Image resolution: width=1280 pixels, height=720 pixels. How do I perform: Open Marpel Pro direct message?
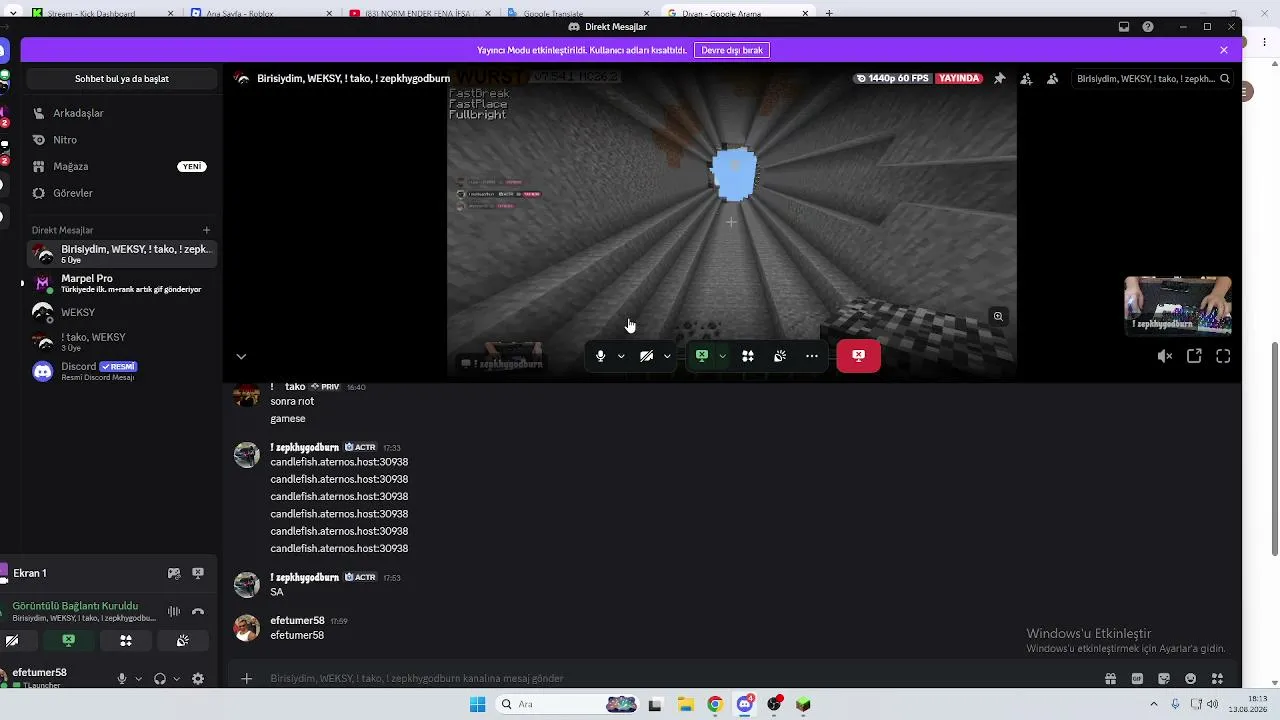coord(122,283)
